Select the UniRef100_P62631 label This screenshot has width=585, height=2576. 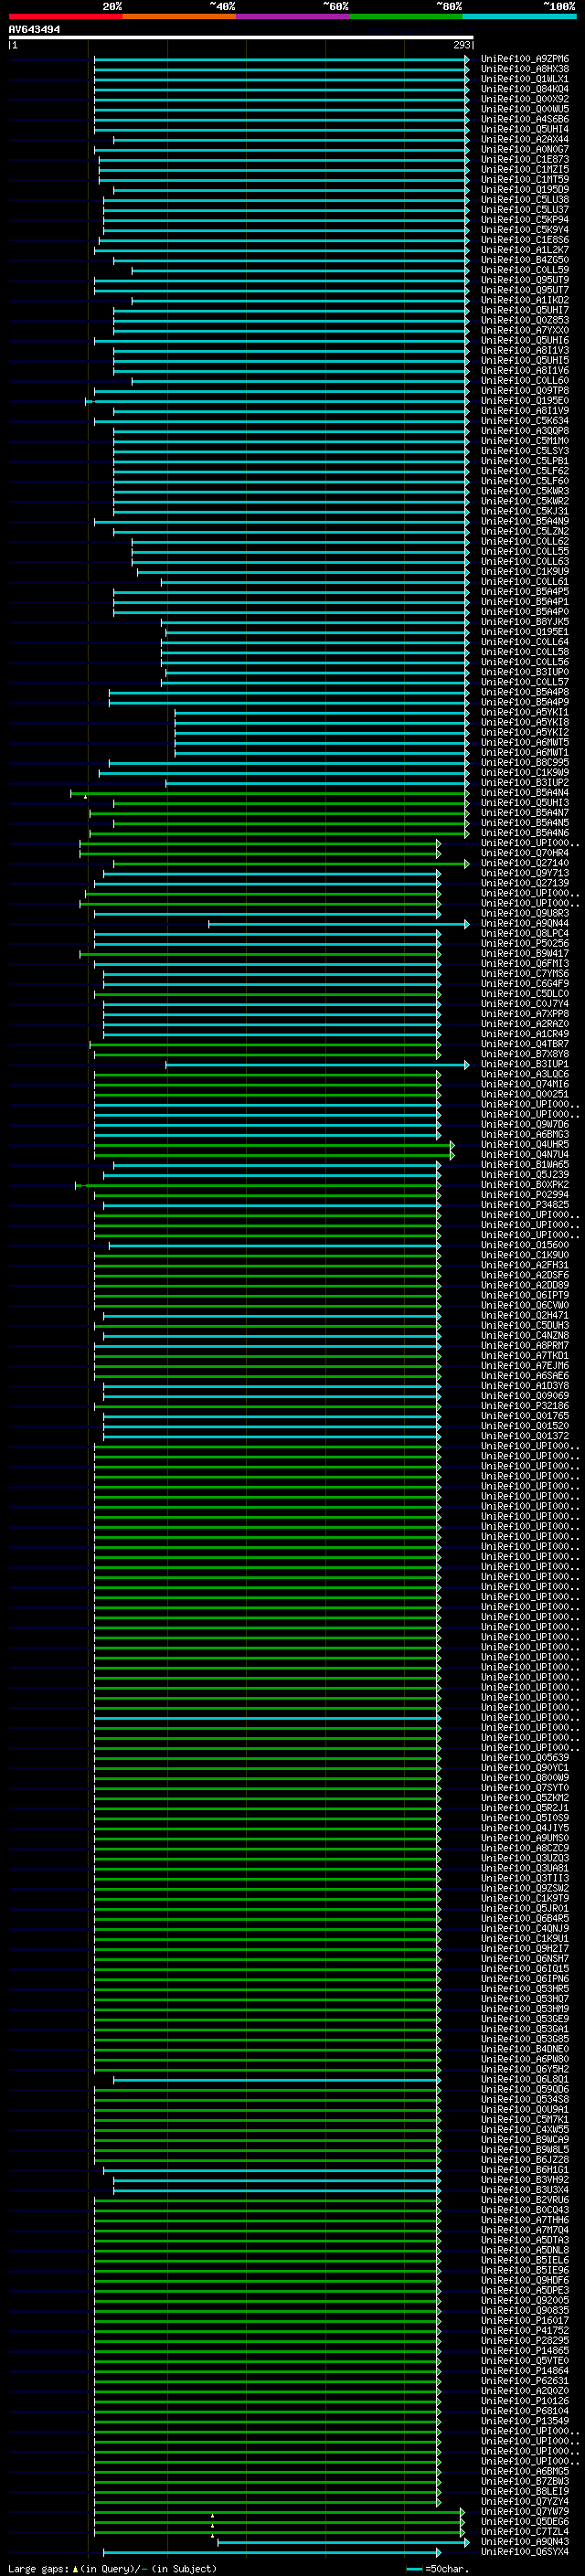(524, 2380)
